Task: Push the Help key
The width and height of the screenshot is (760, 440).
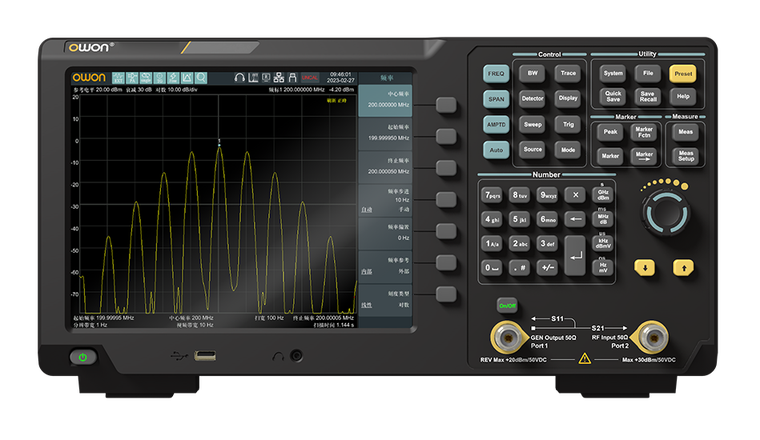Action: pyautogui.click(x=683, y=96)
